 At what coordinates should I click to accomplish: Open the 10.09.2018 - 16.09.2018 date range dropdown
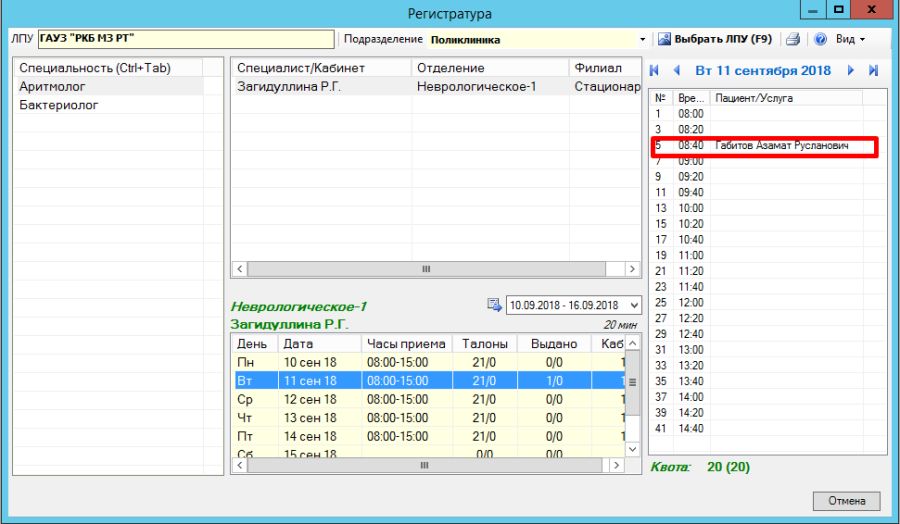pos(634,305)
